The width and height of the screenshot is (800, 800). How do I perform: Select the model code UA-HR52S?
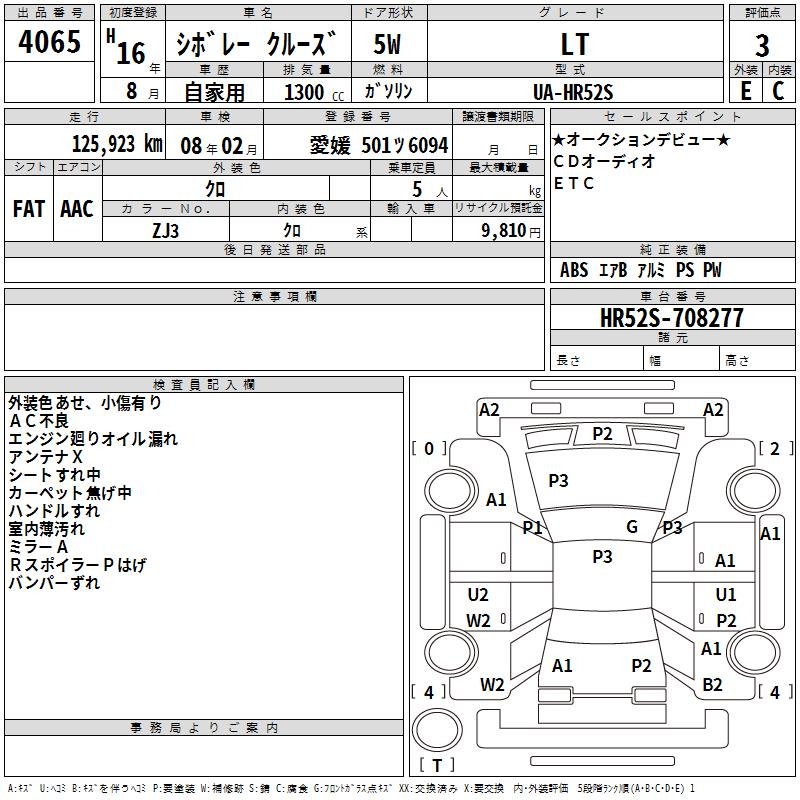[x=573, y=92]
